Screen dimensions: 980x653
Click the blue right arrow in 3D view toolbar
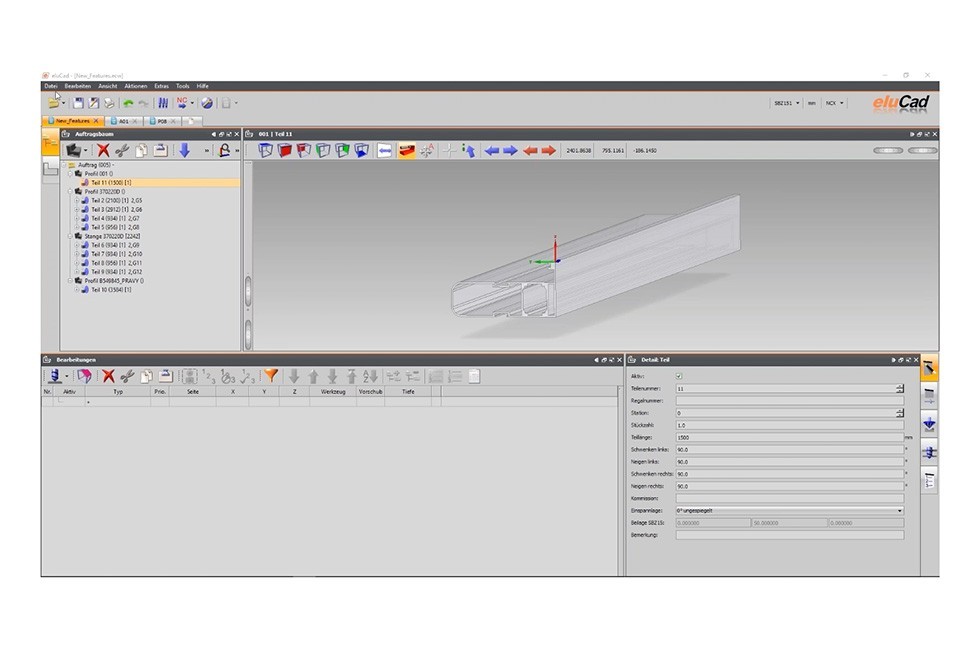[511, 151]
